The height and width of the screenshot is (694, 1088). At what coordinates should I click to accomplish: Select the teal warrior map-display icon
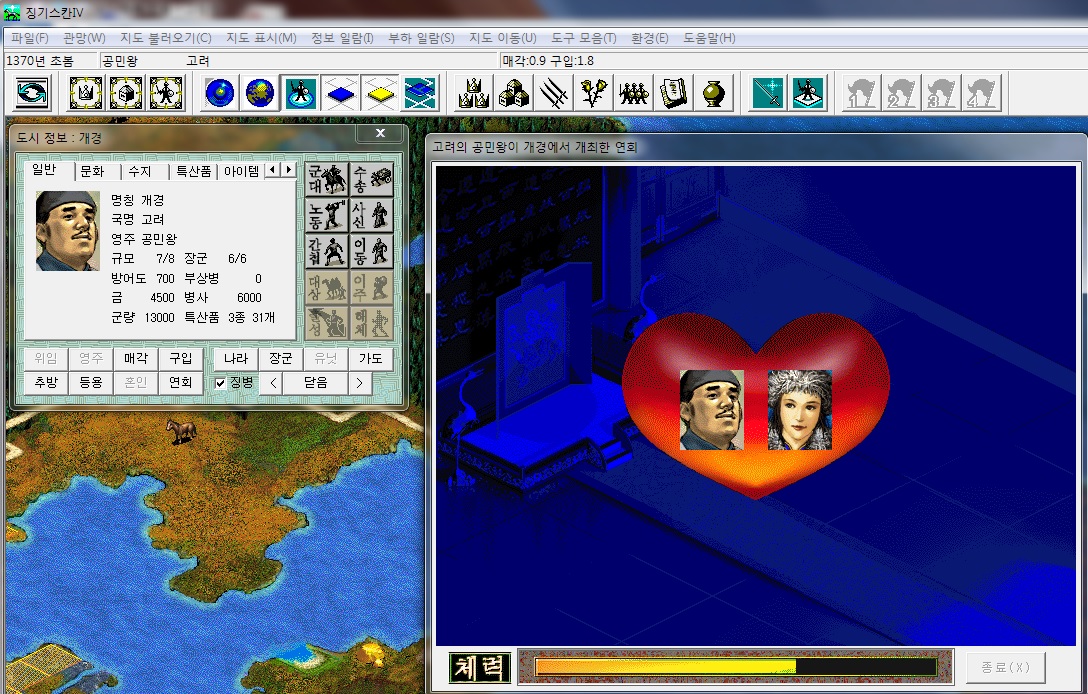pyautogui.click(x=300, y=92)
